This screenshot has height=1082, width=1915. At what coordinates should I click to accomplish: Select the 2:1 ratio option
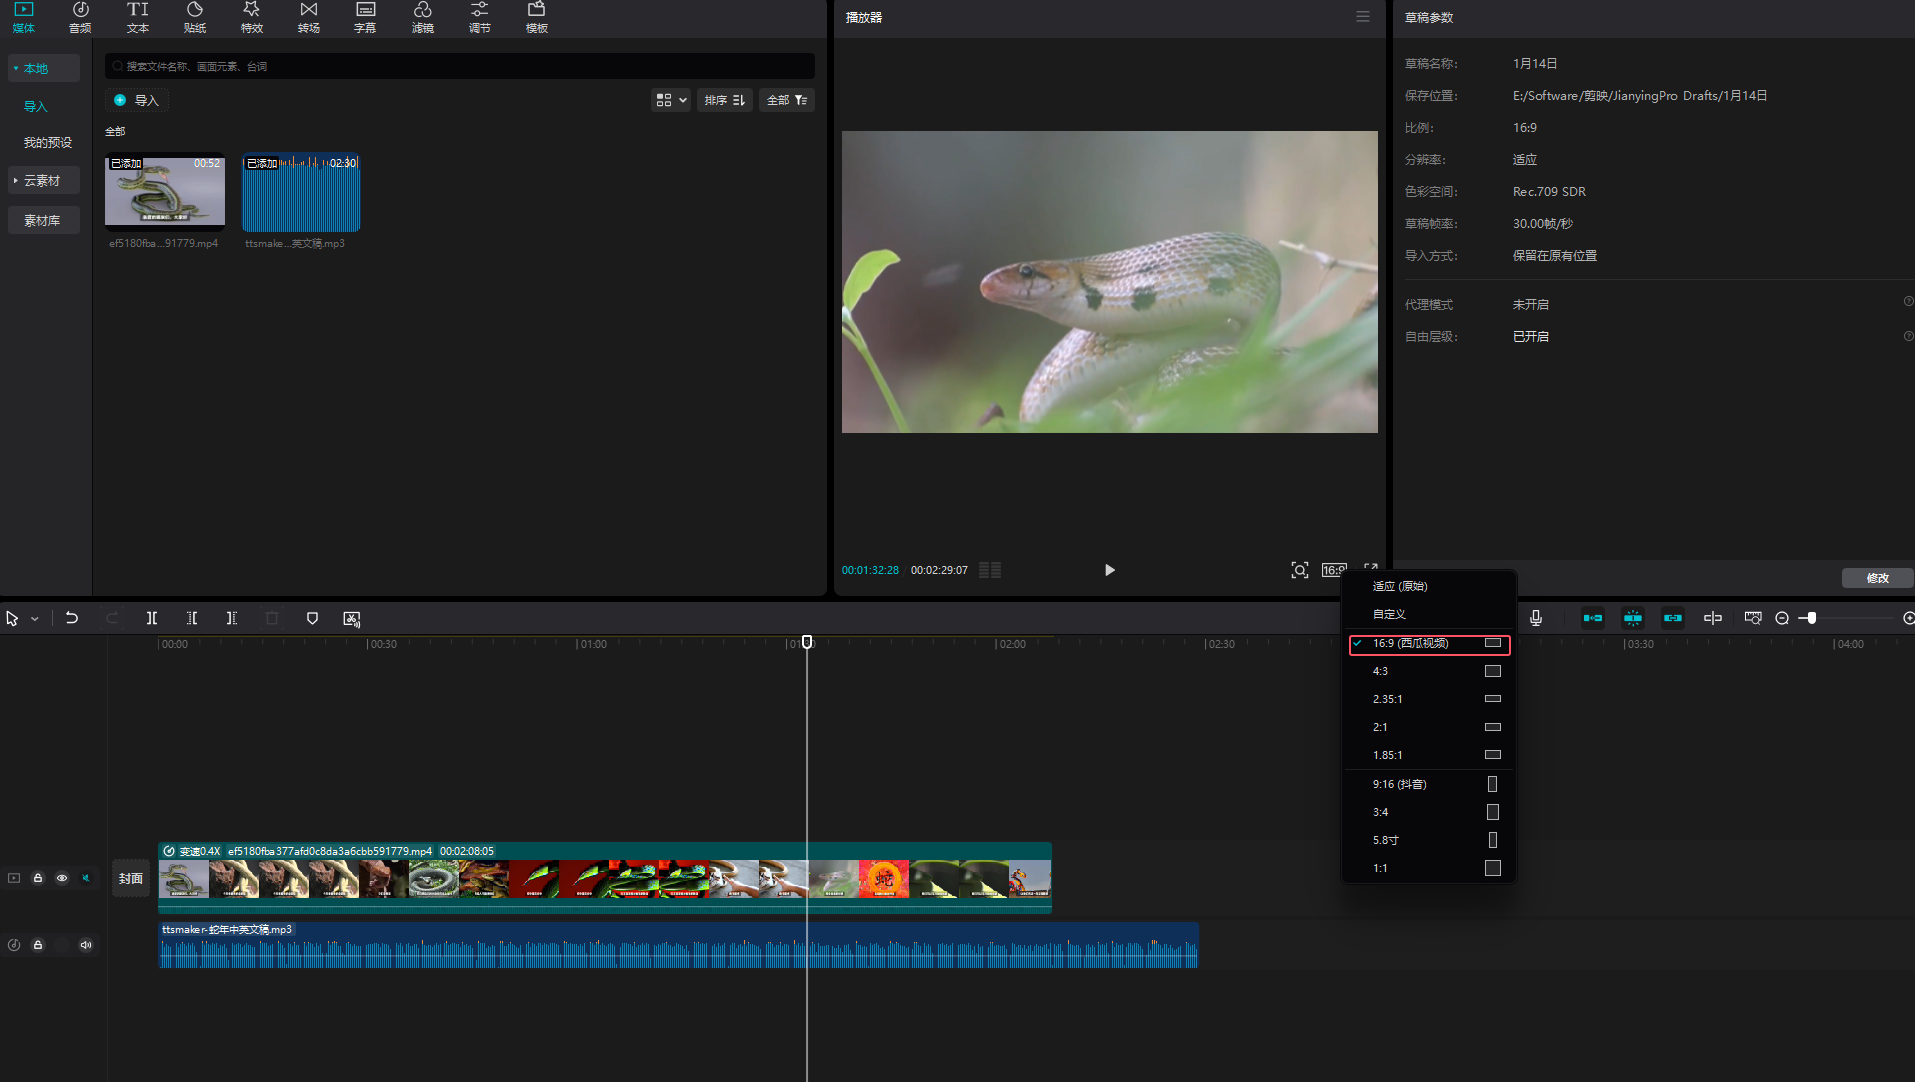click(1429, 727)
